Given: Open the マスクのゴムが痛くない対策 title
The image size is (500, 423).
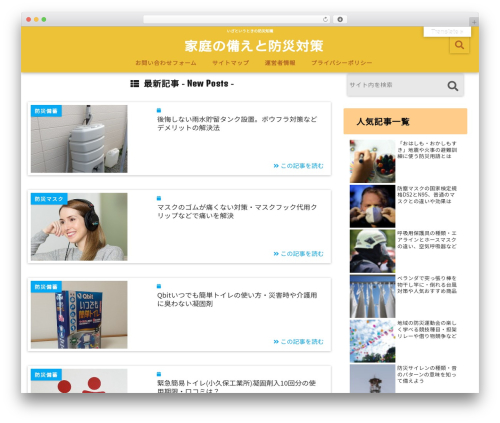Looking at the screenshot, I should pyautogui.click(x=237, y=212).
